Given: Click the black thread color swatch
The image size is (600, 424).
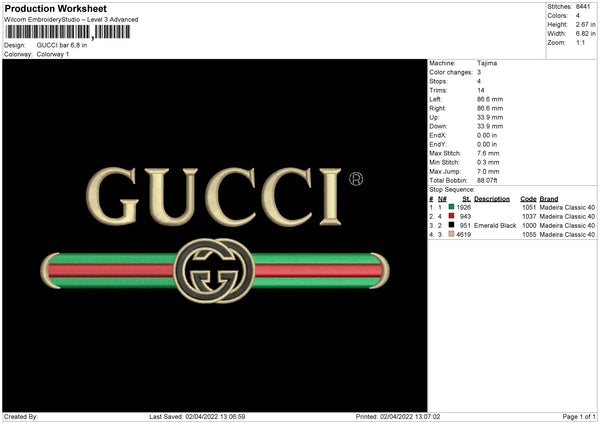Looking at the screenshot, I should [x=451, y=225].
